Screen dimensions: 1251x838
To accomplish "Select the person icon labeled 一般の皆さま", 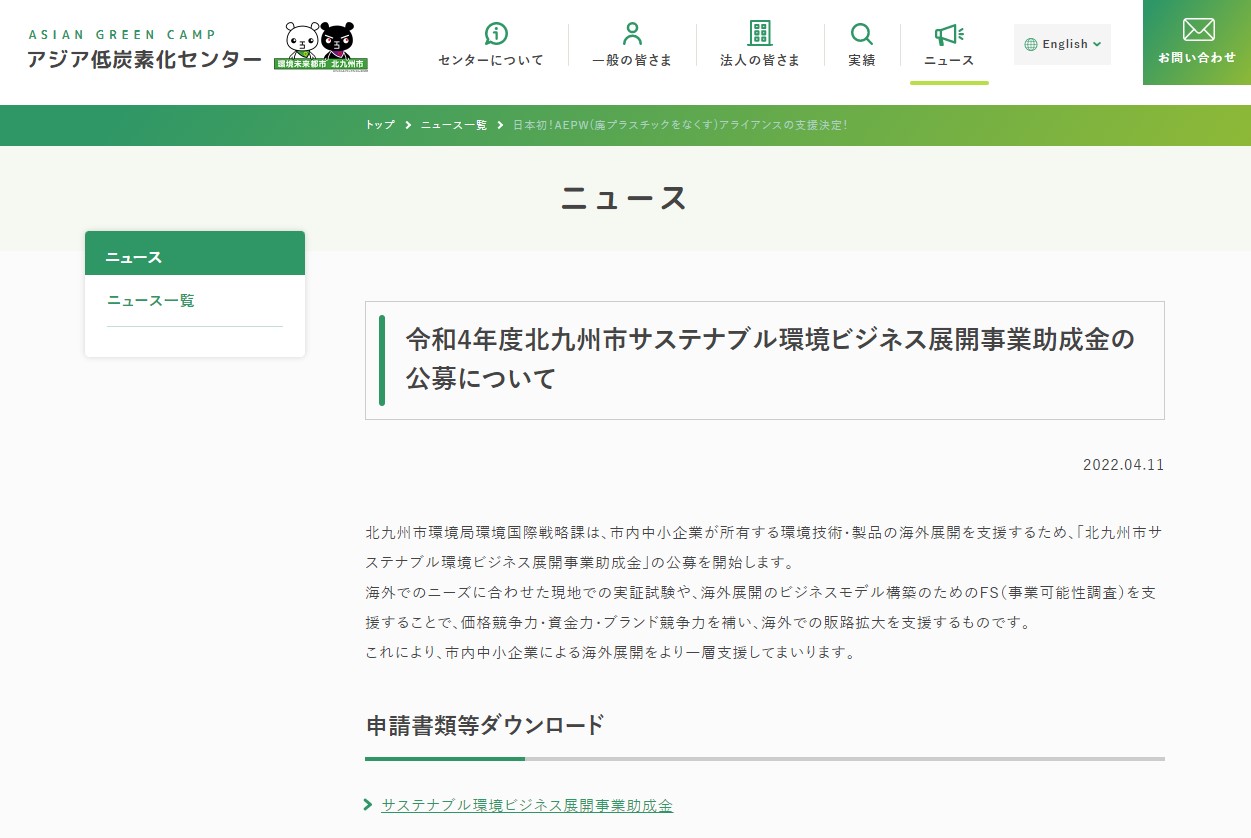I will point(631,32).
